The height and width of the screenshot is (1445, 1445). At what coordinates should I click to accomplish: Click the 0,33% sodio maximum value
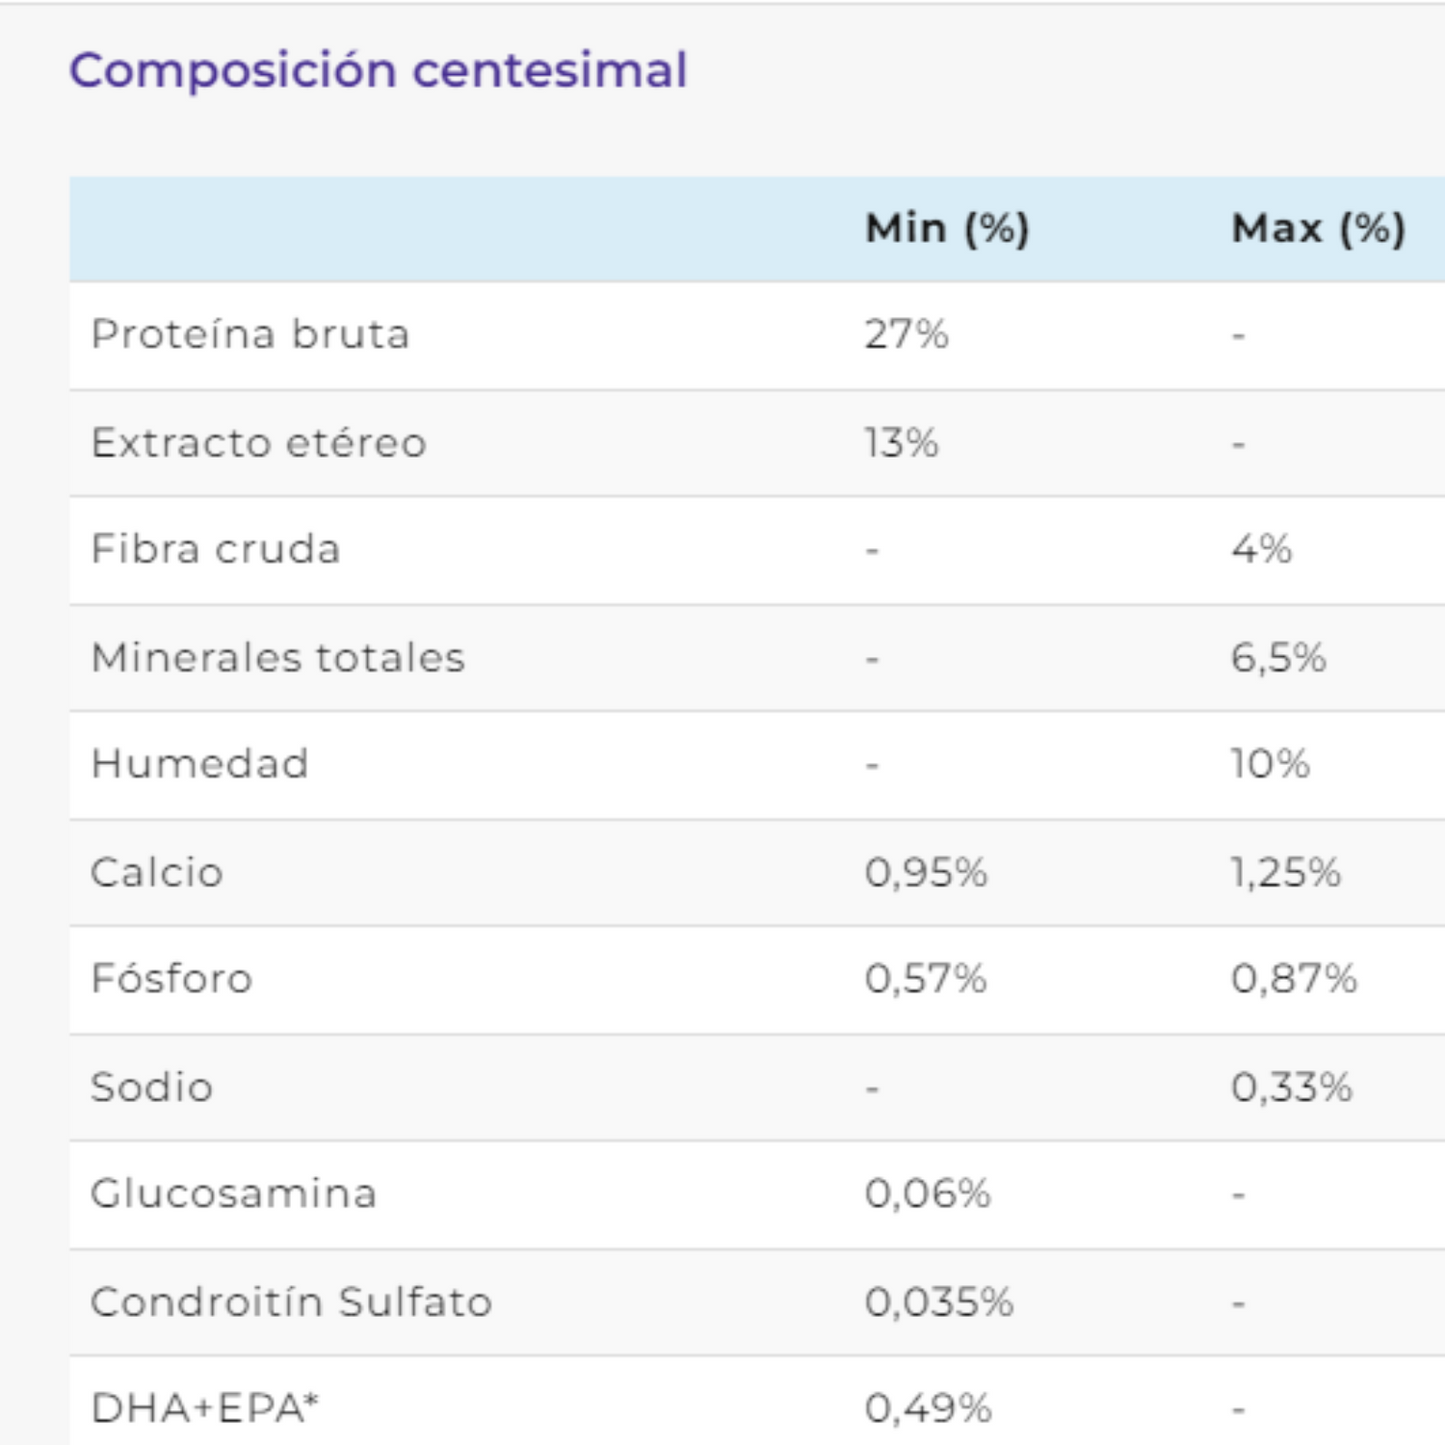(x=1291, y=1087)
